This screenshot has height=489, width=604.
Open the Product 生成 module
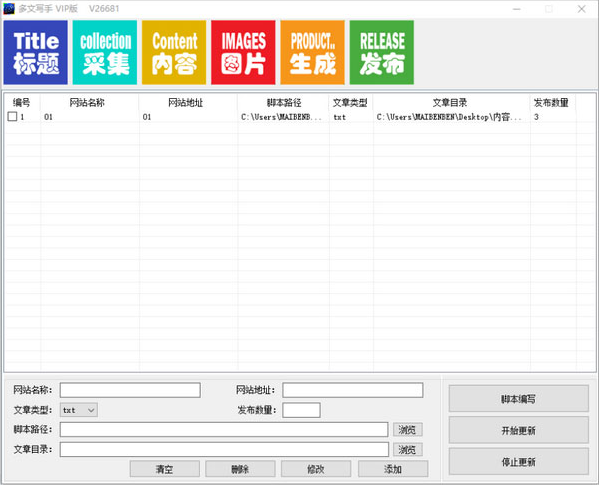pyautogui.click(x=312, y=52)
